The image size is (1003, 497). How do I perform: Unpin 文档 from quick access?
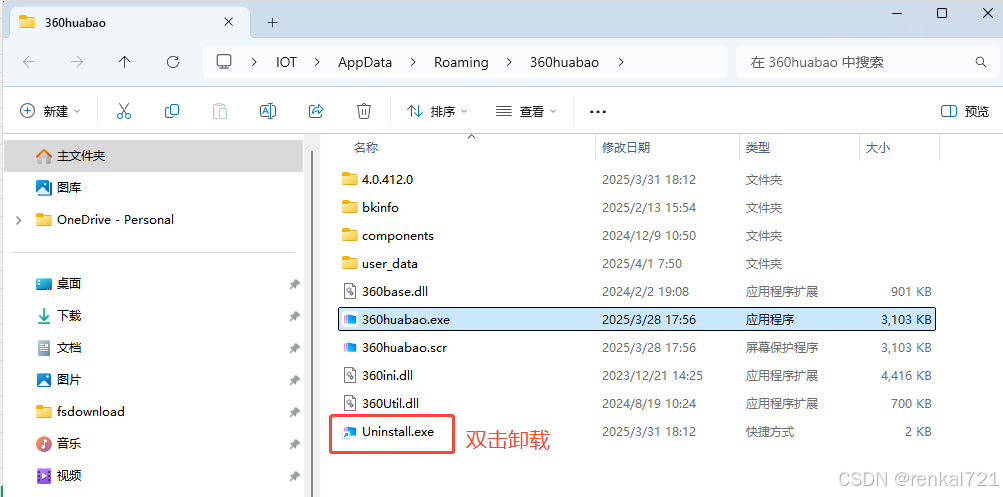coord(294,348)
